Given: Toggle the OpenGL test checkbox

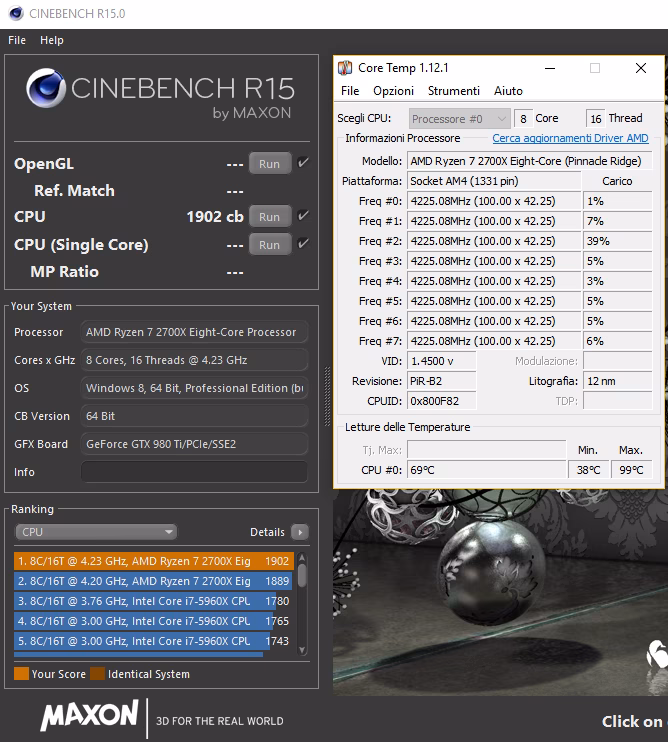Looking at the screenshot, I should (x=303, y=163).
